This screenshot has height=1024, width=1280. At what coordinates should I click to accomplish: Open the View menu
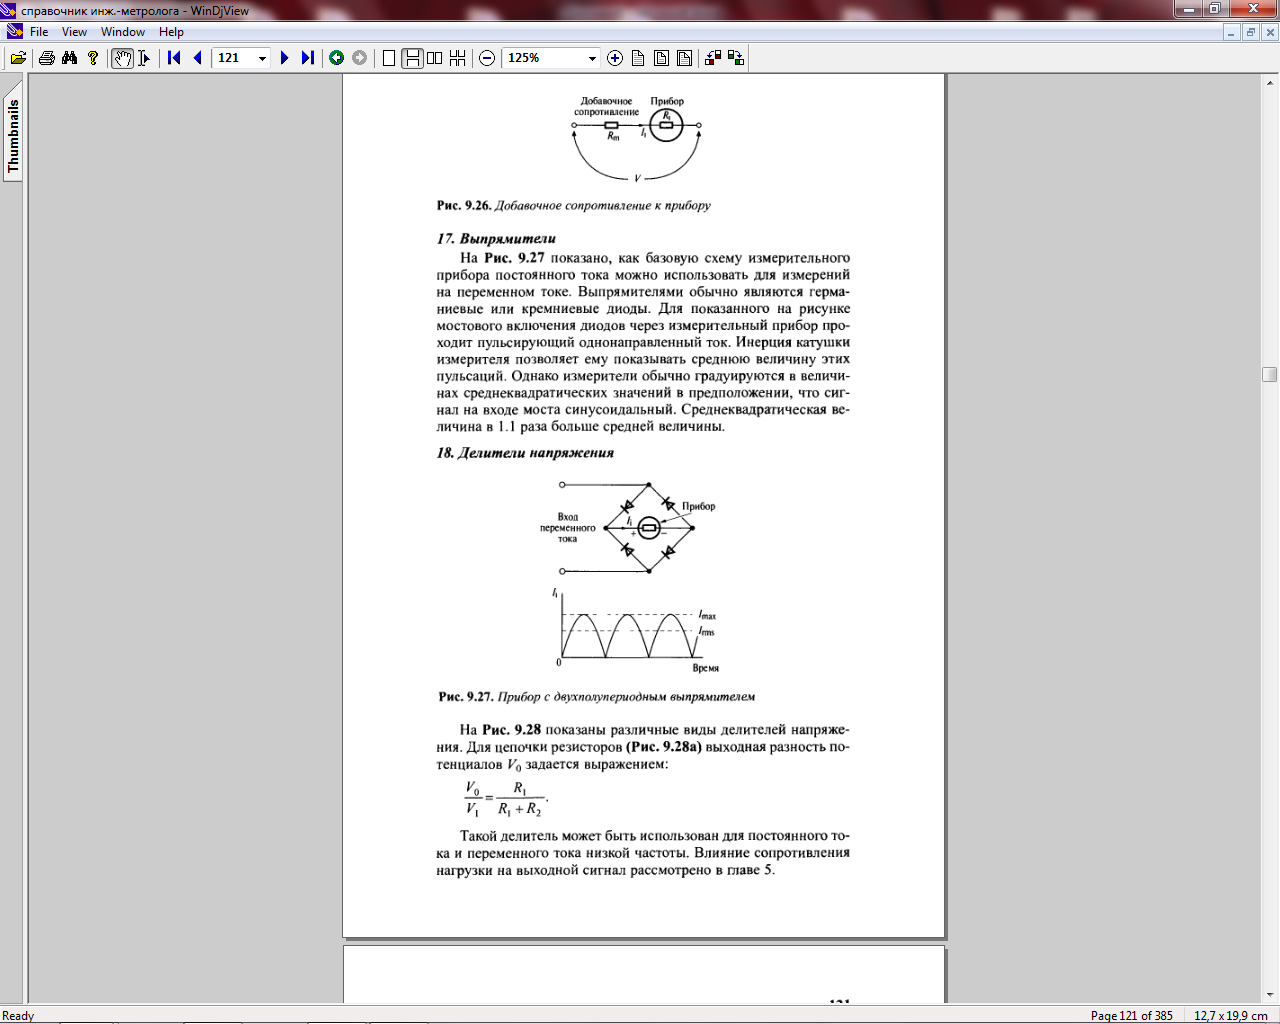[x=74, y=32]
